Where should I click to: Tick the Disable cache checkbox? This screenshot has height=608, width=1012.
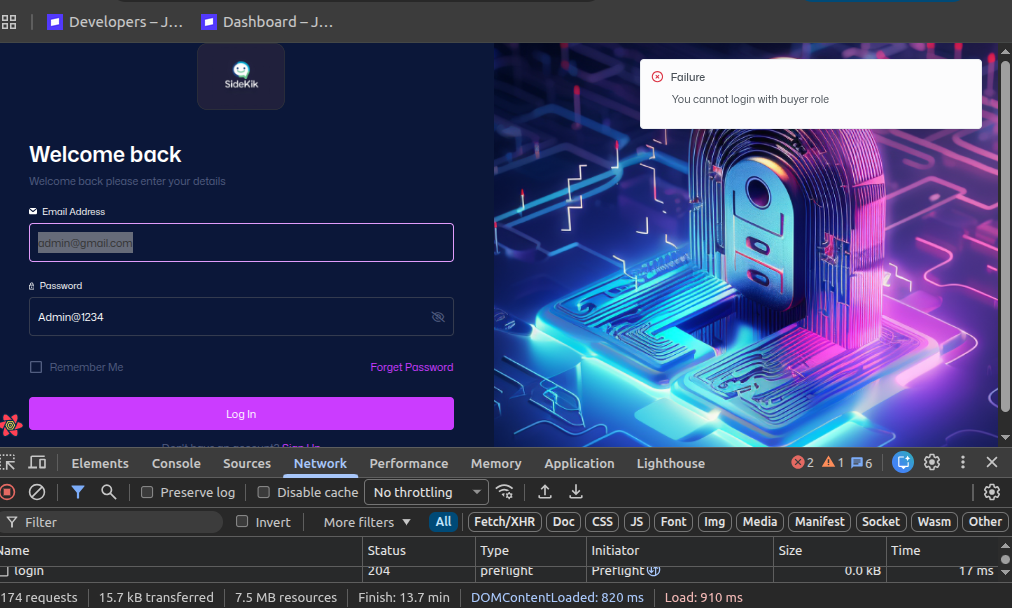(264, 492)
